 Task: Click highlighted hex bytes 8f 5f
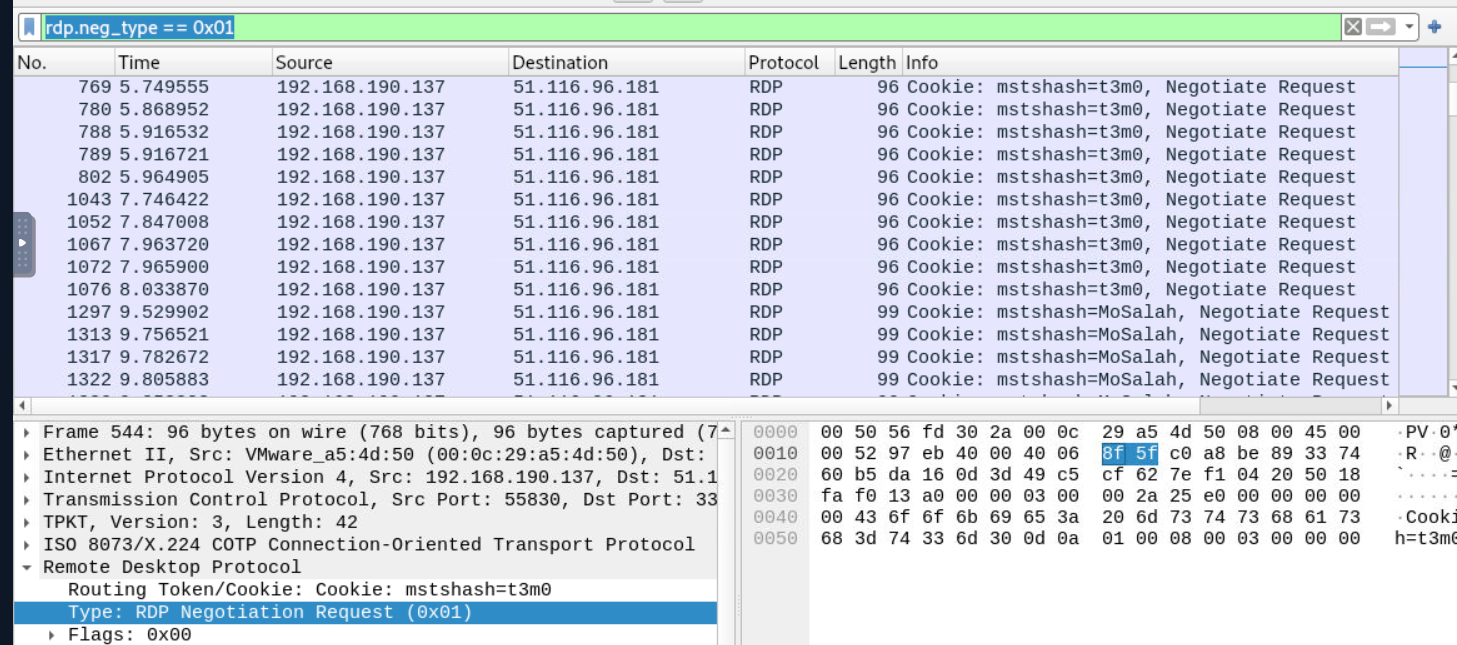(x=1130, y=453)
